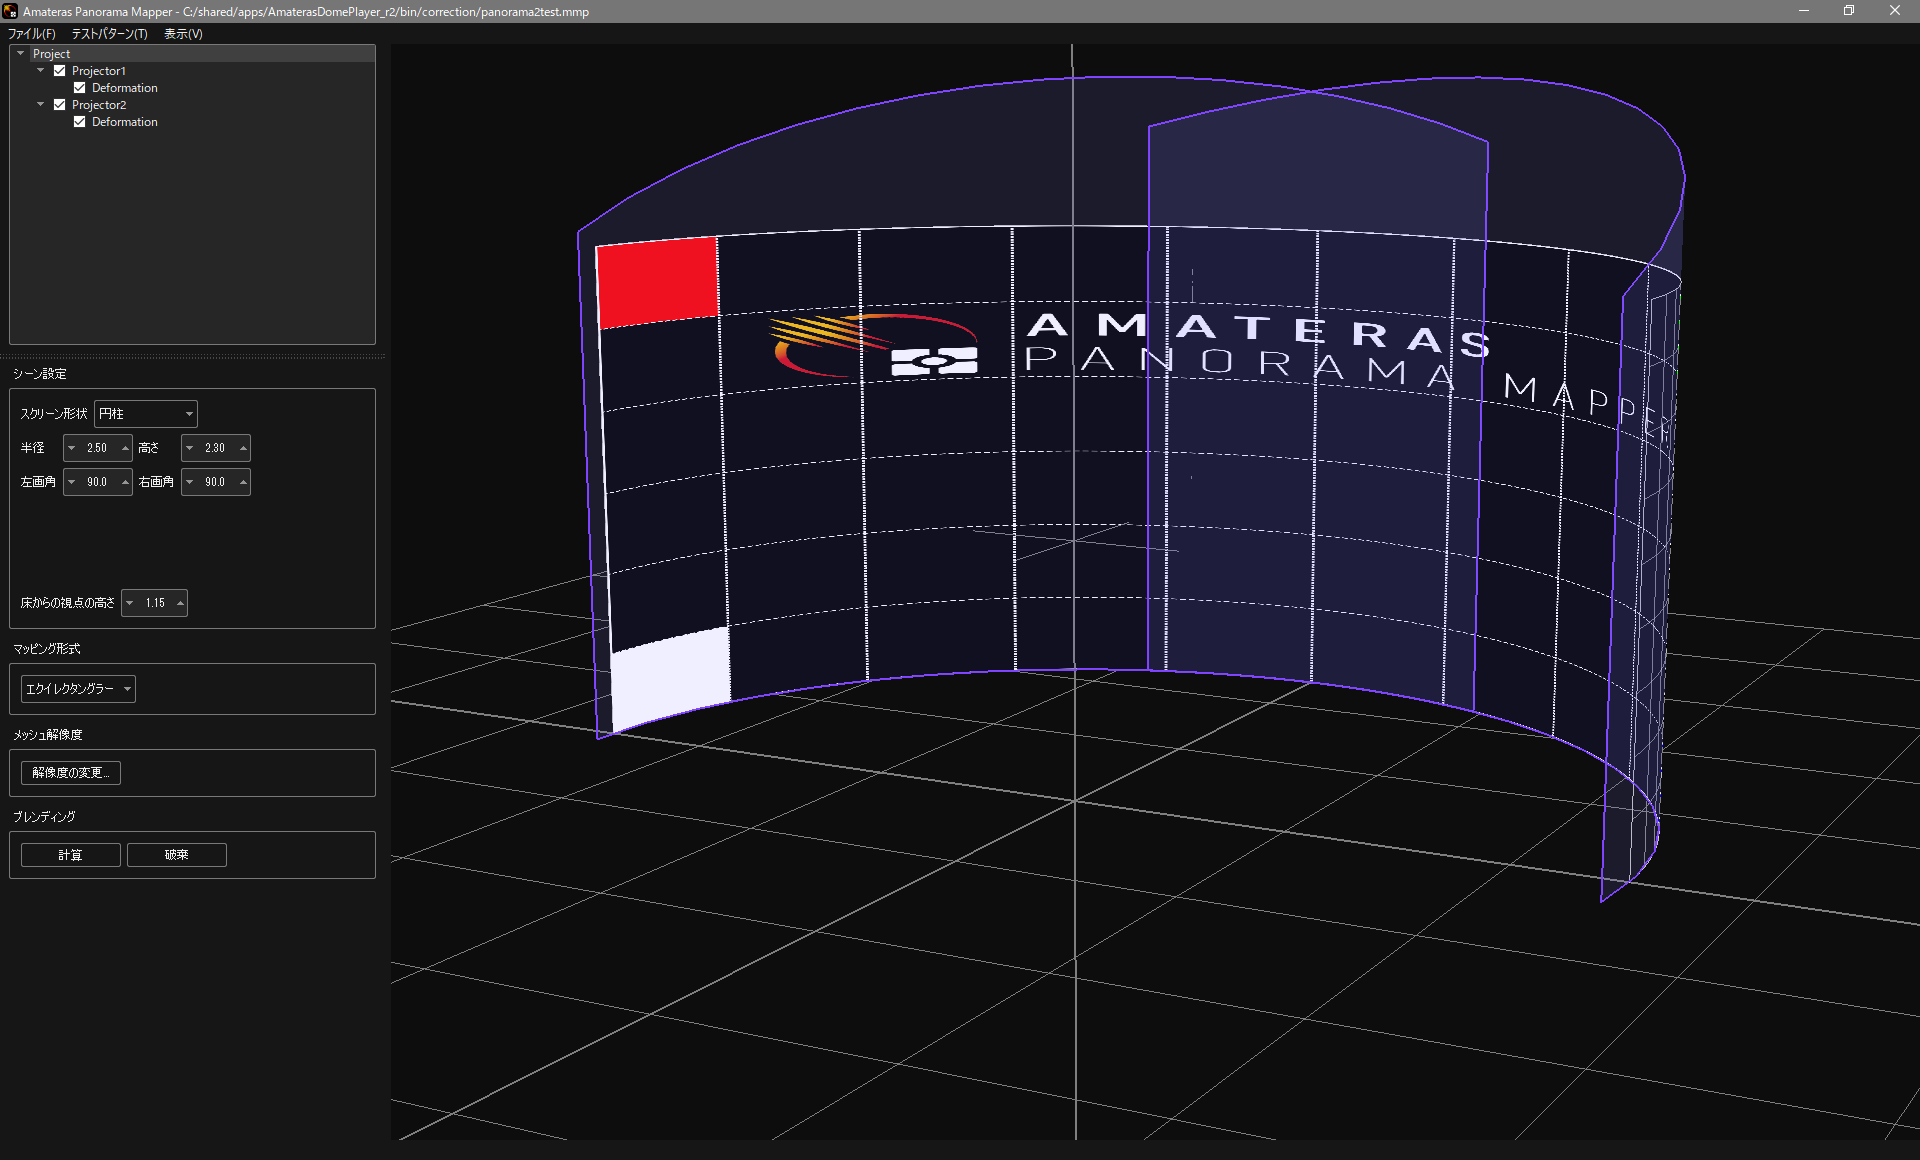Click the 半径 field showing 2.50
The width and height of the screenshot is (1920, 1160).
[x=98, y=448]
